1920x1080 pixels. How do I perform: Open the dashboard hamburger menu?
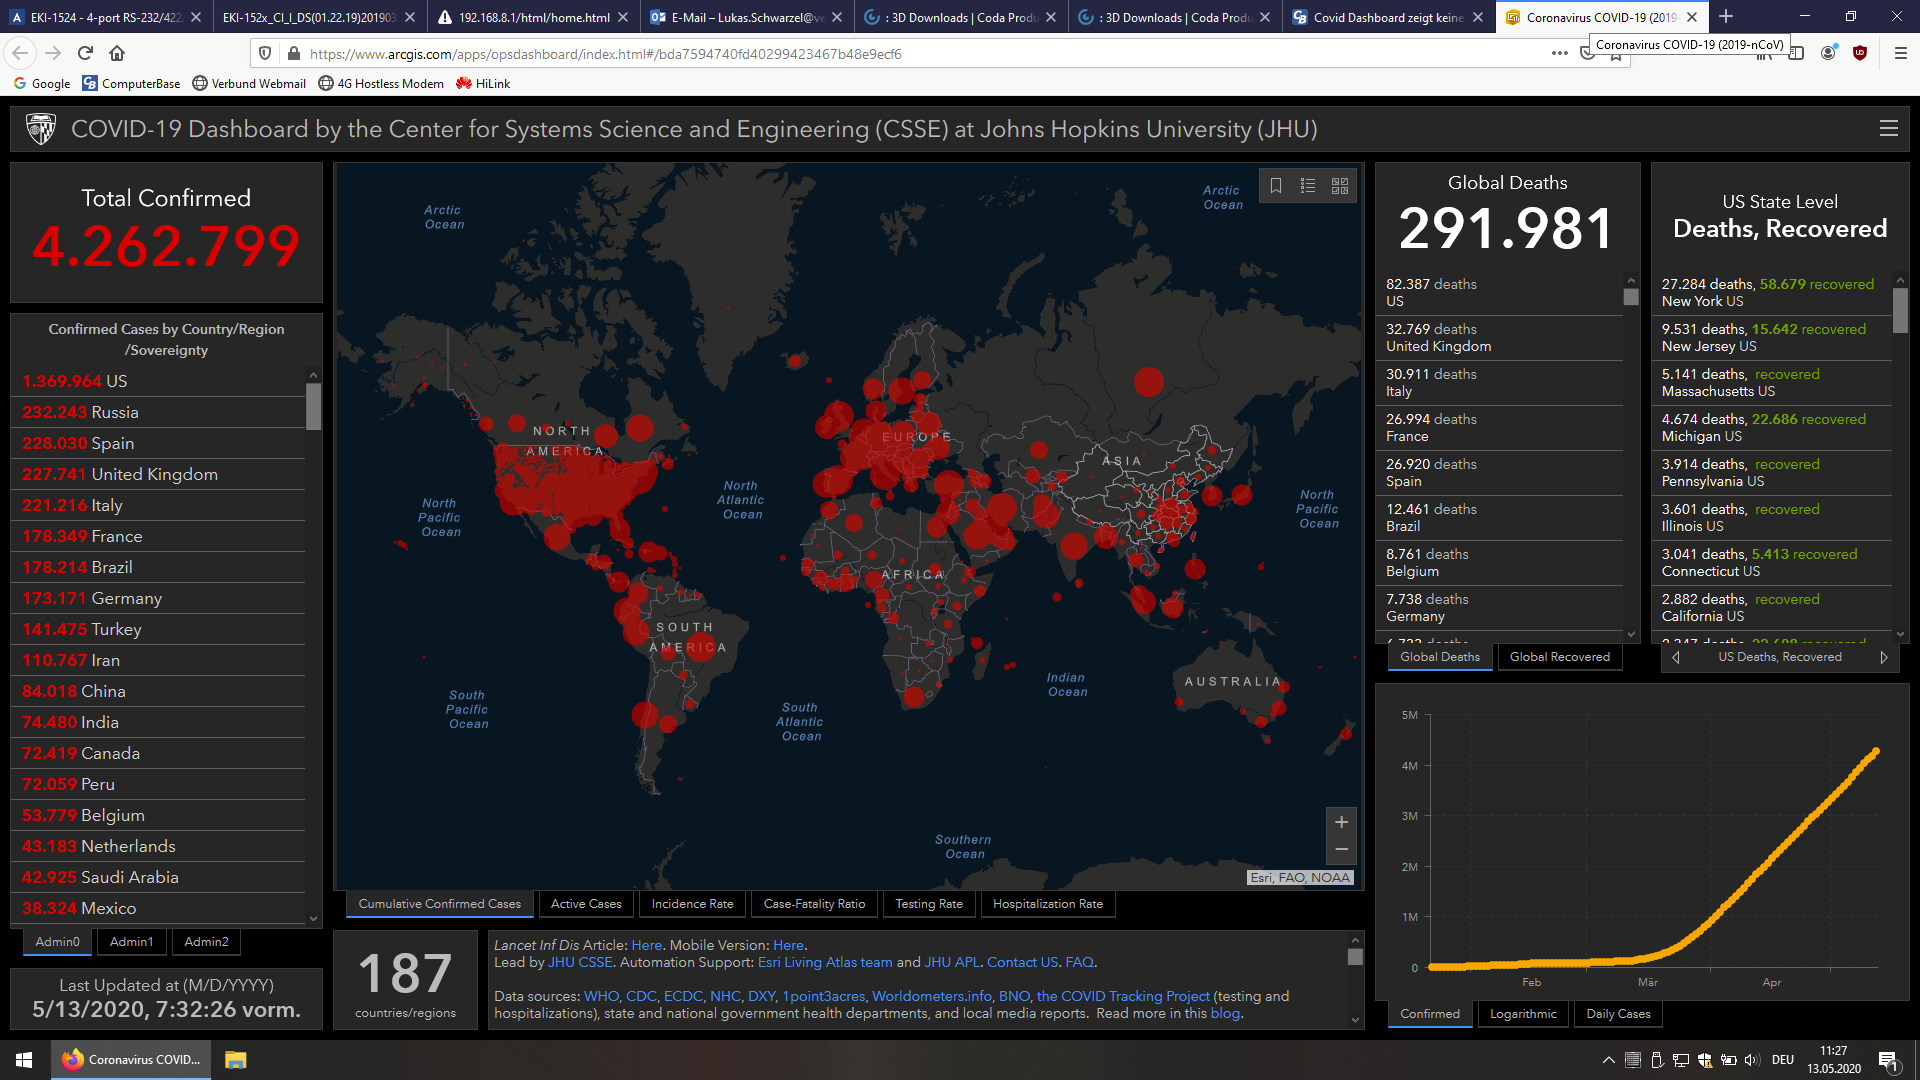click(1888, 129)
